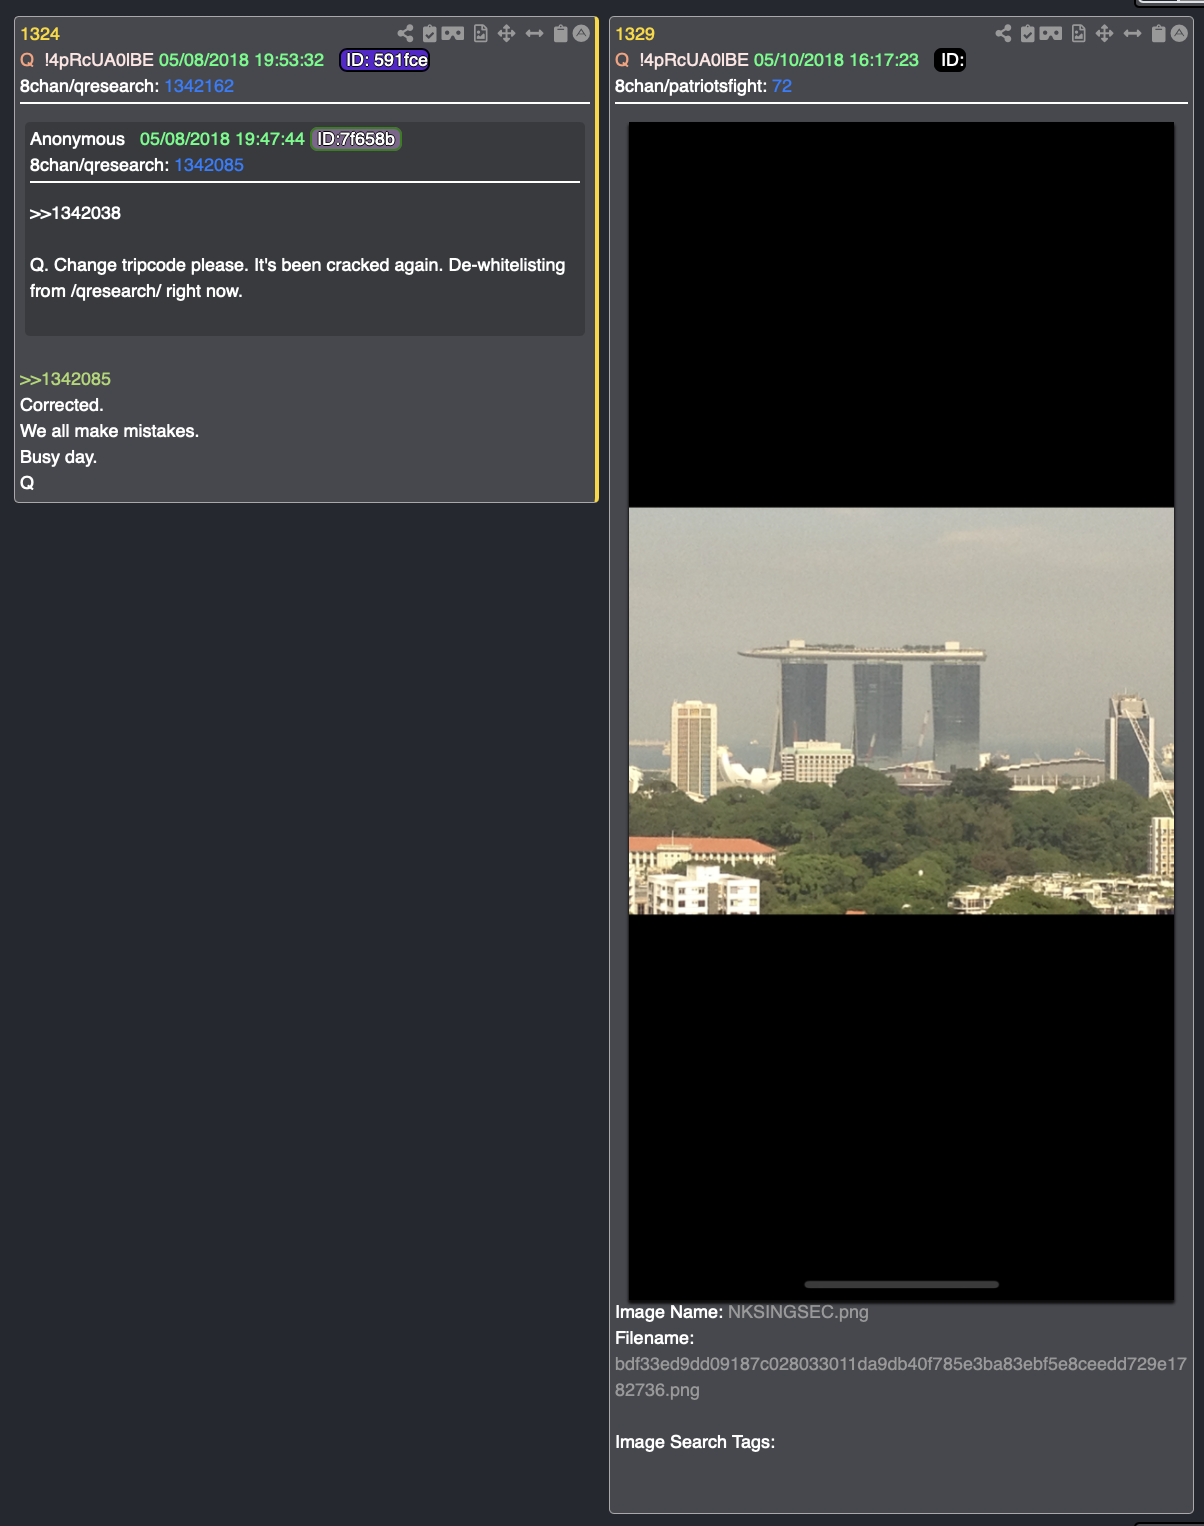
Task: Click VR goggles icon on post 1324
Action: click(453, 34)
